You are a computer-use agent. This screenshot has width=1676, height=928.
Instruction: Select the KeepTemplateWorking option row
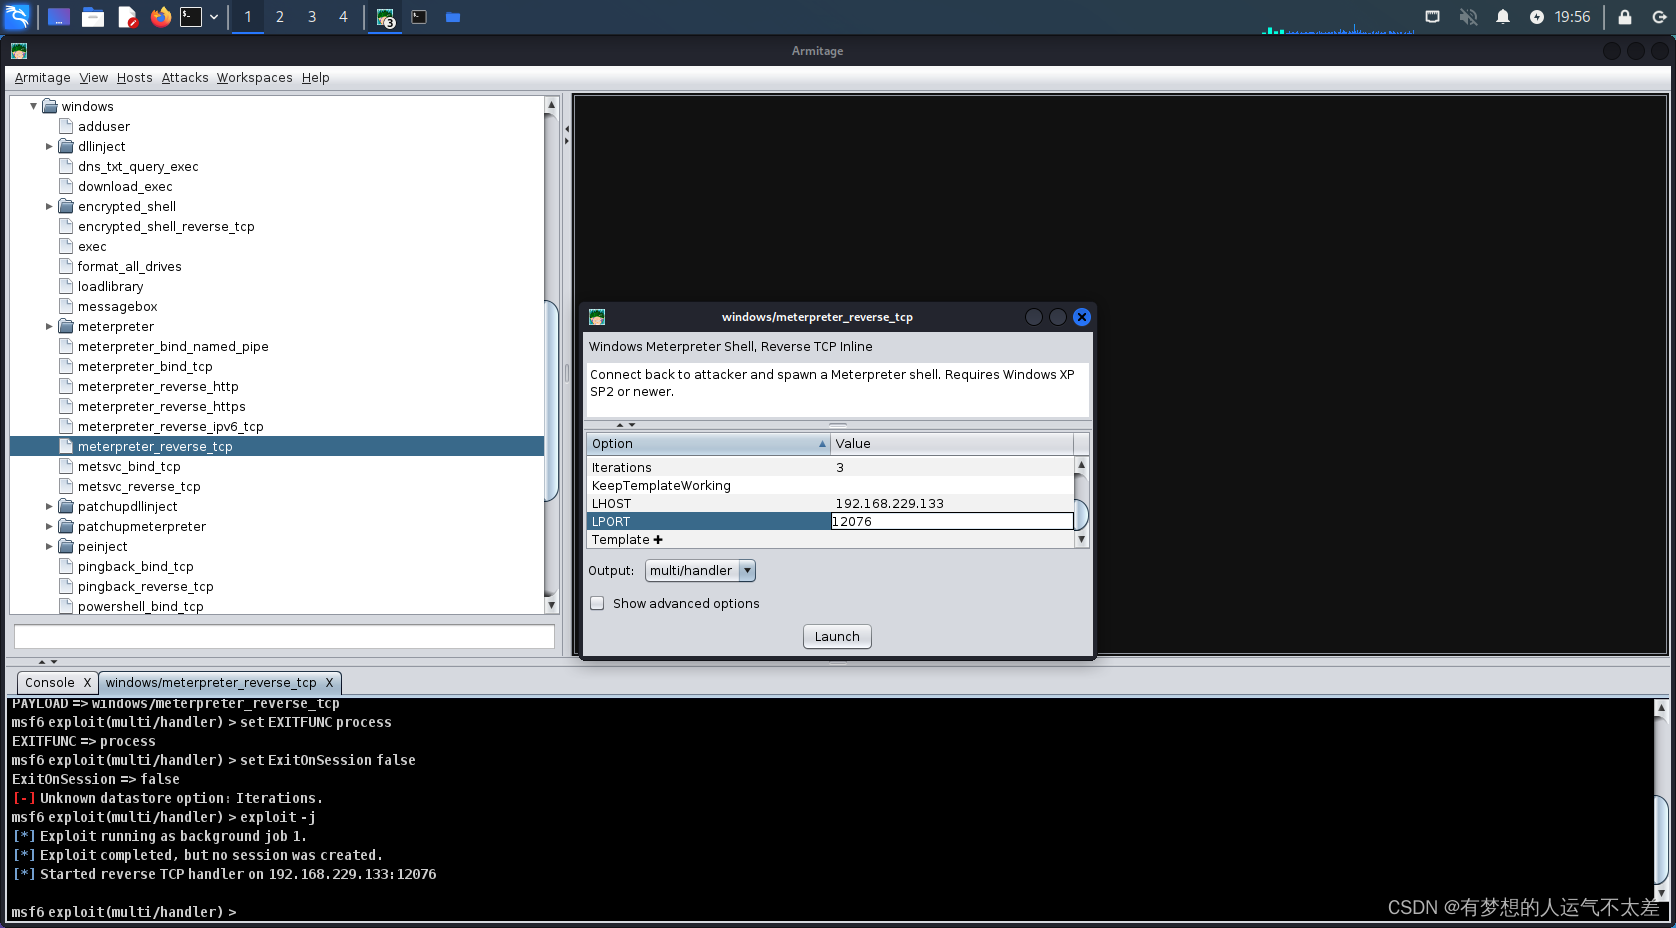pyautogui.click(x=830, y=485)
